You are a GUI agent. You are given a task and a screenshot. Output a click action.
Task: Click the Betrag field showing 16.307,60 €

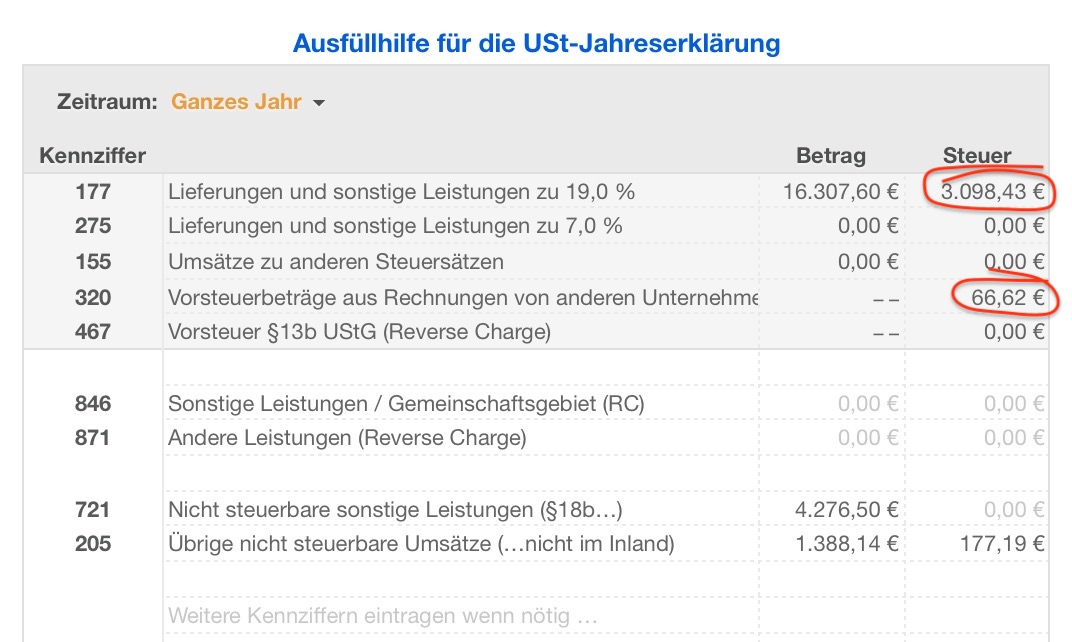pyautogui.click(x=840, y=191)
